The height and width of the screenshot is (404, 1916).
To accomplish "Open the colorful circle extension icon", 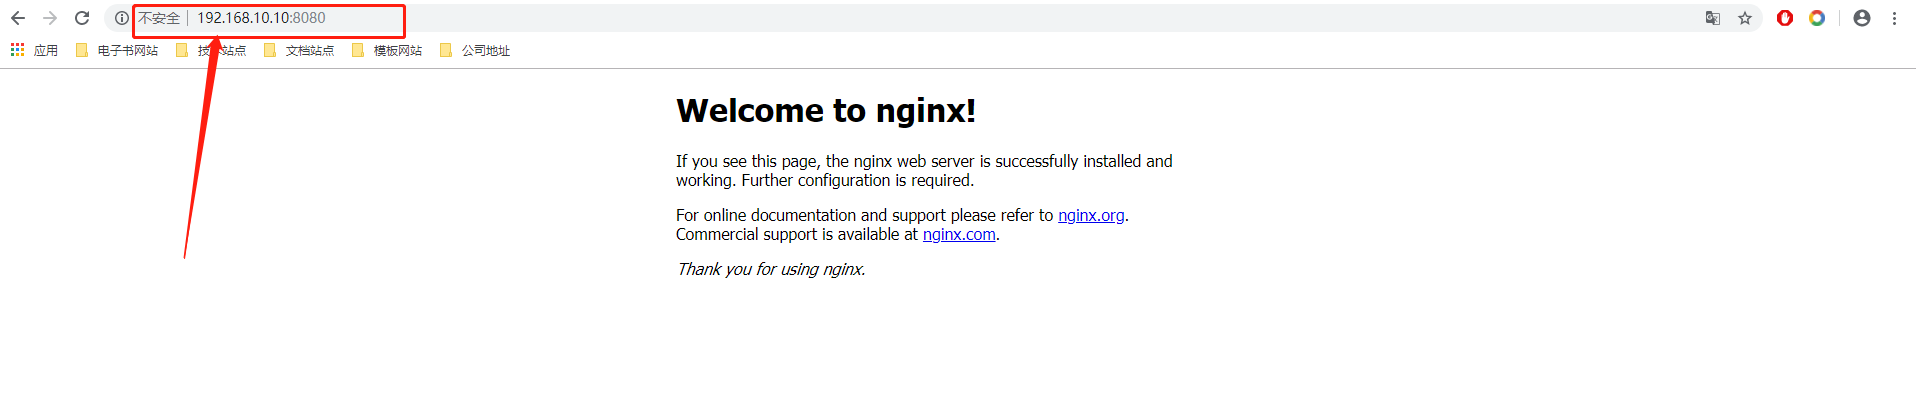I will [x=1817, y=18].
